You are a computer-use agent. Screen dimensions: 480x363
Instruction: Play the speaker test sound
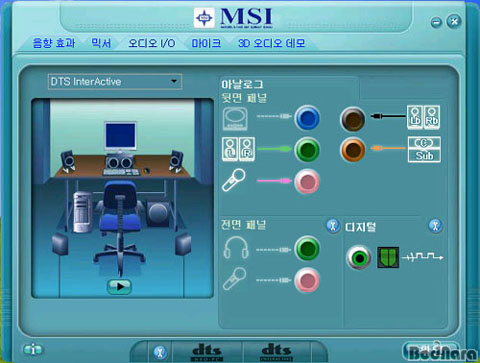tap(119, 286)
